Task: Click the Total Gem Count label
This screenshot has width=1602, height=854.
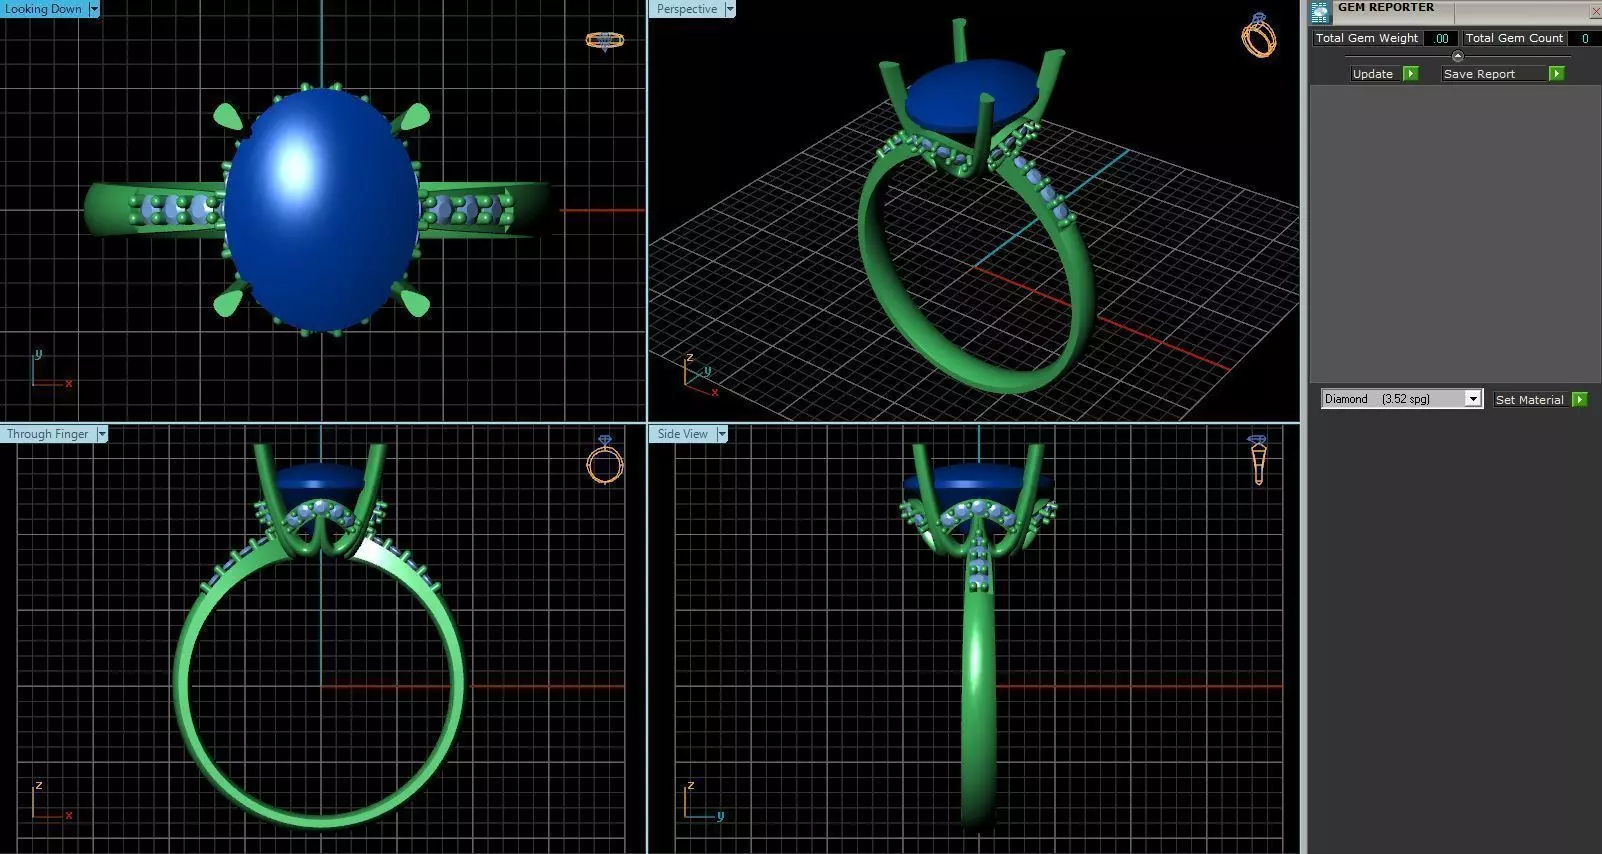Action: [1514, 38]
